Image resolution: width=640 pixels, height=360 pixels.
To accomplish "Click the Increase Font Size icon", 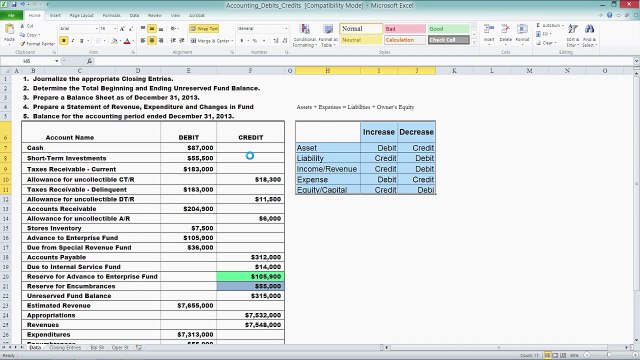I will click(x=122, y=29).
